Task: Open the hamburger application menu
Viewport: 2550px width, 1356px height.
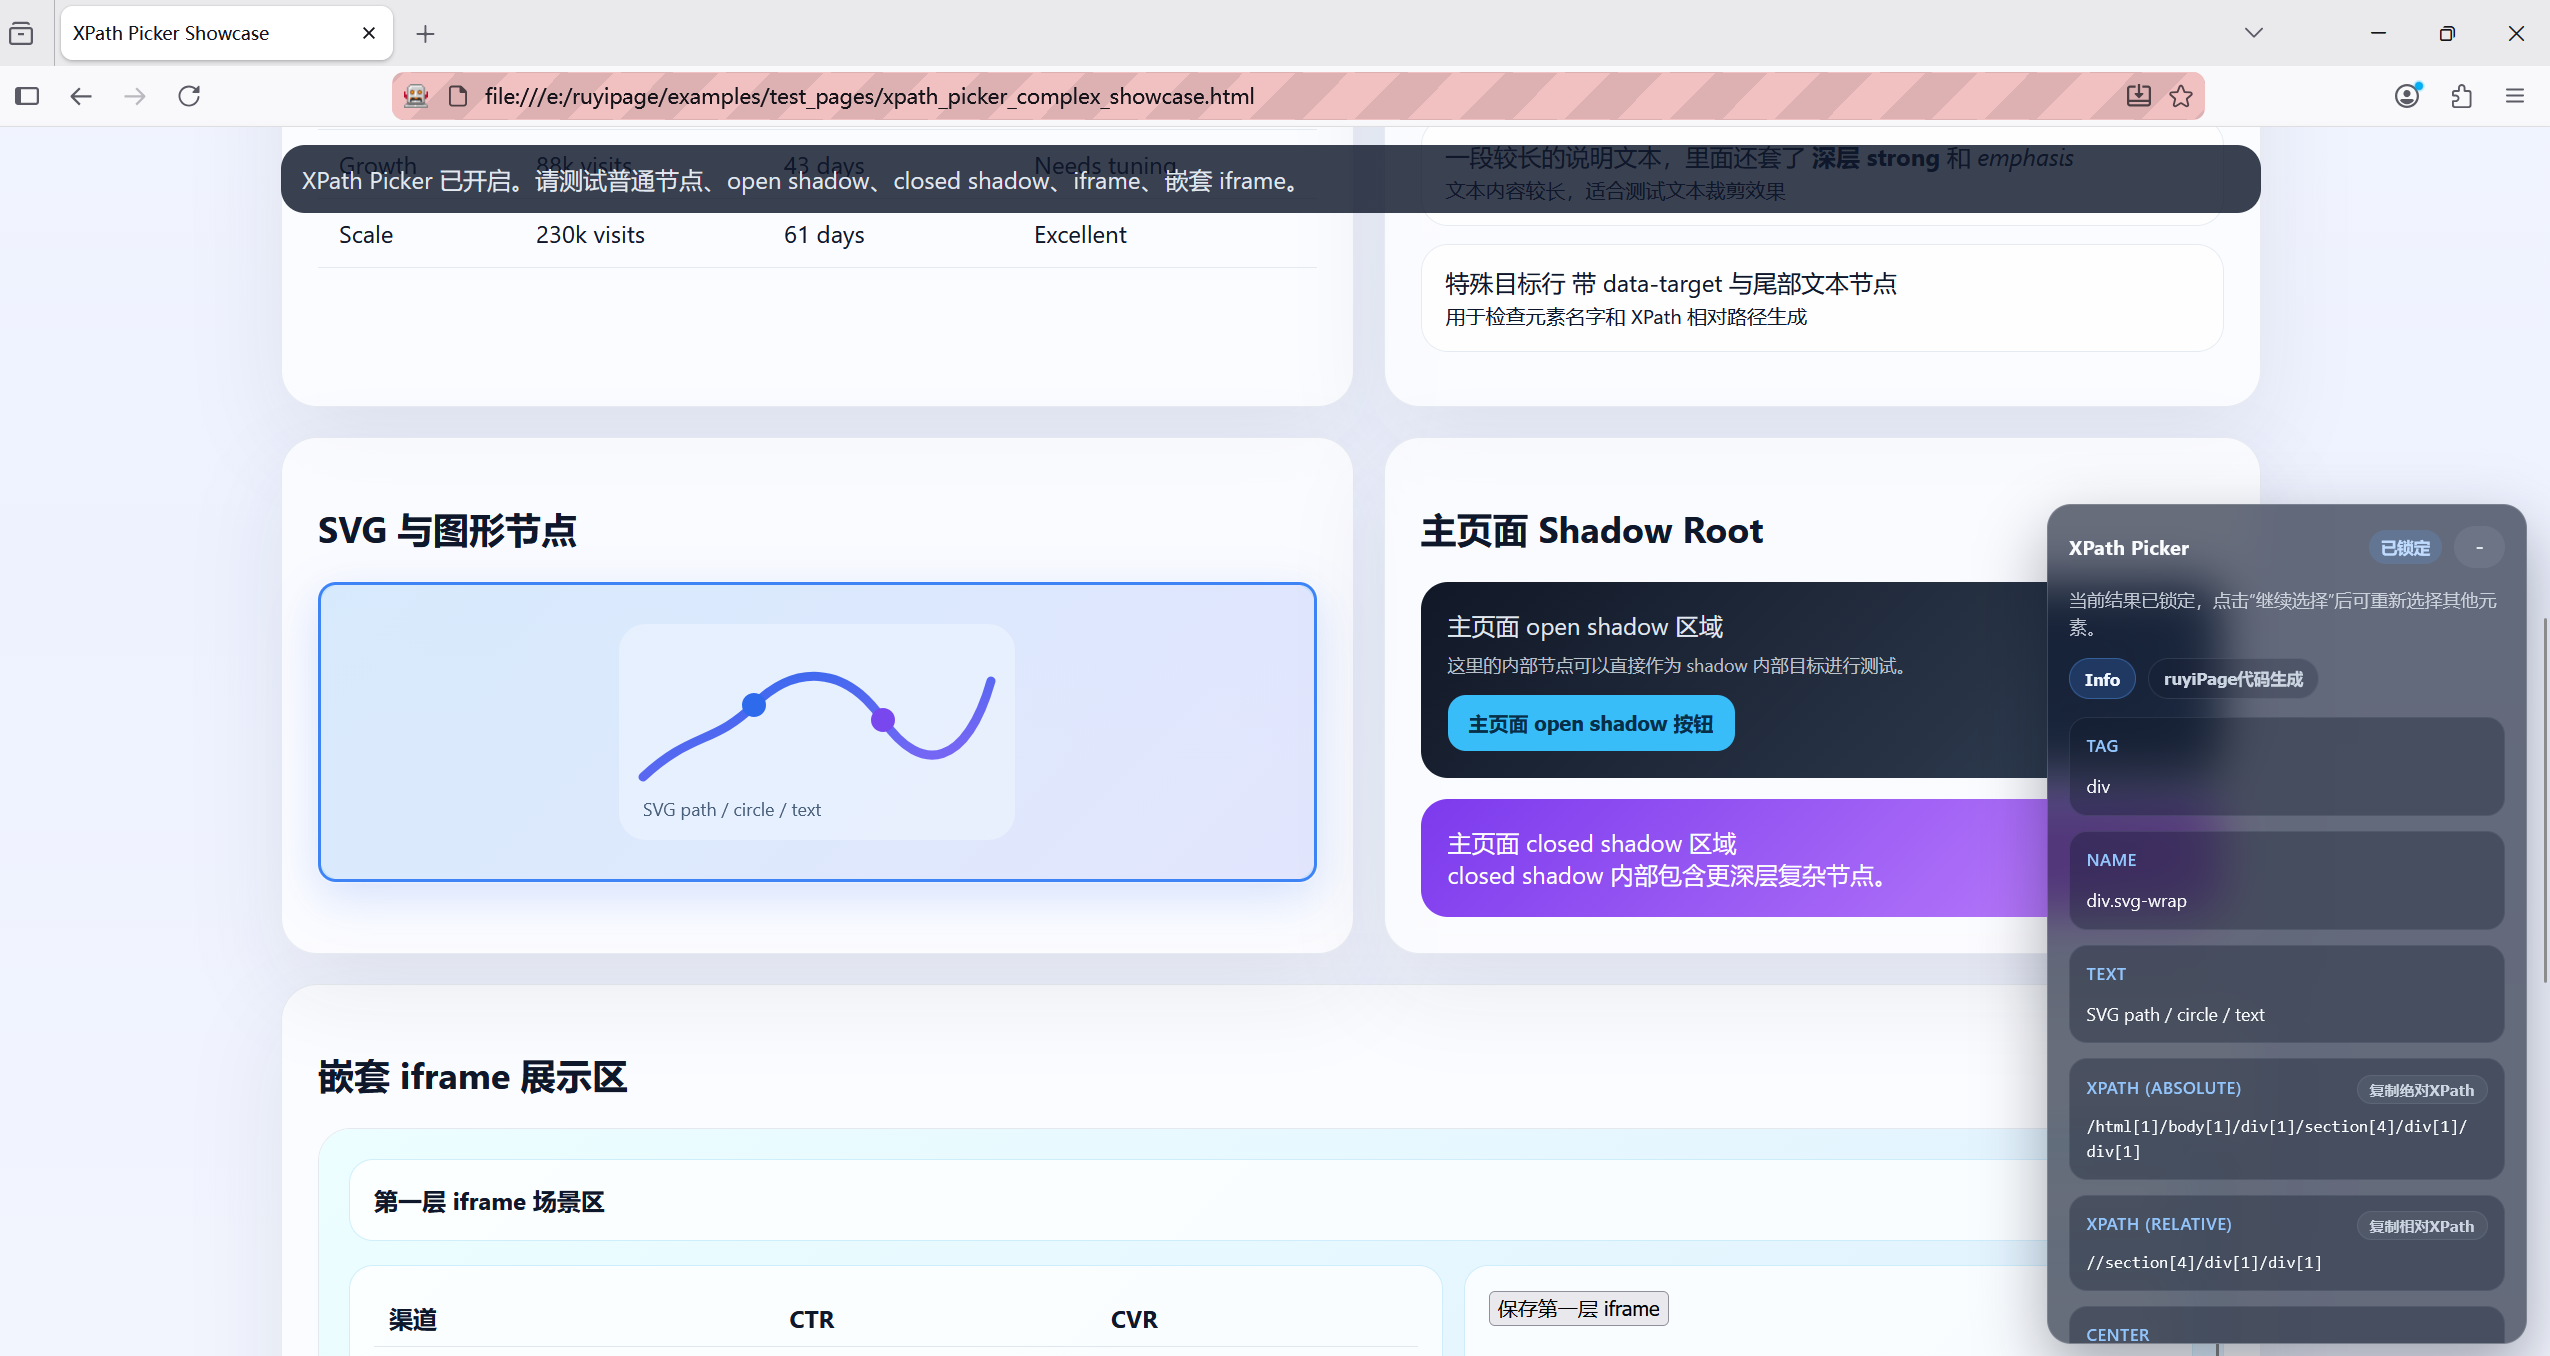Action: 2515,96
